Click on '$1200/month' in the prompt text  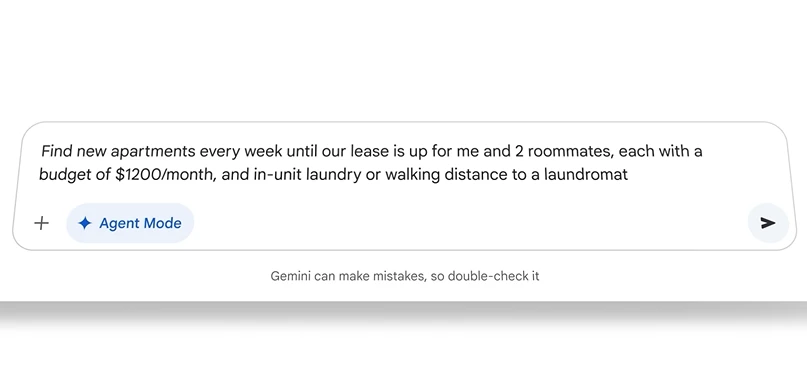coord(164,175)
